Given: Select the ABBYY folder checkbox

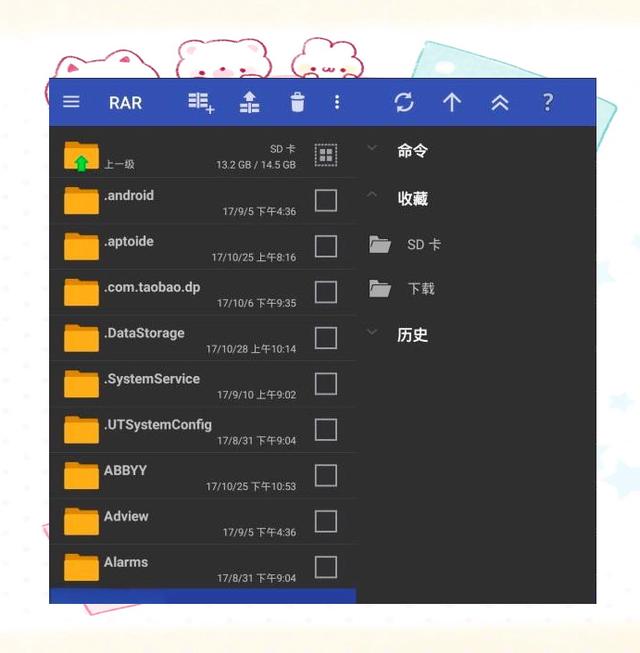Looking at the screenshot, I should [326, 475].
